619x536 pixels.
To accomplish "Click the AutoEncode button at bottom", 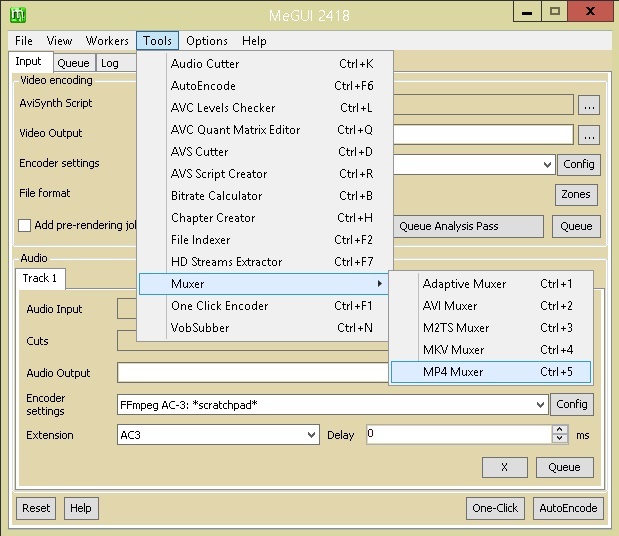I will (567, 508).
